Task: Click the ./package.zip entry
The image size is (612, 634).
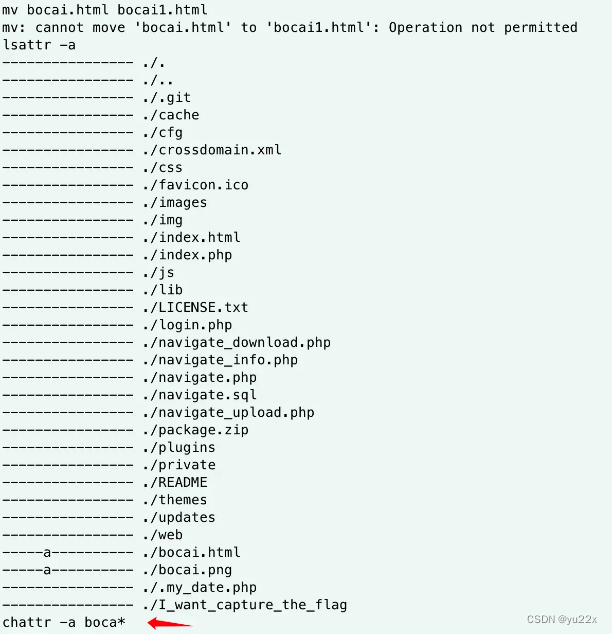Action: [x=196, y=430]
